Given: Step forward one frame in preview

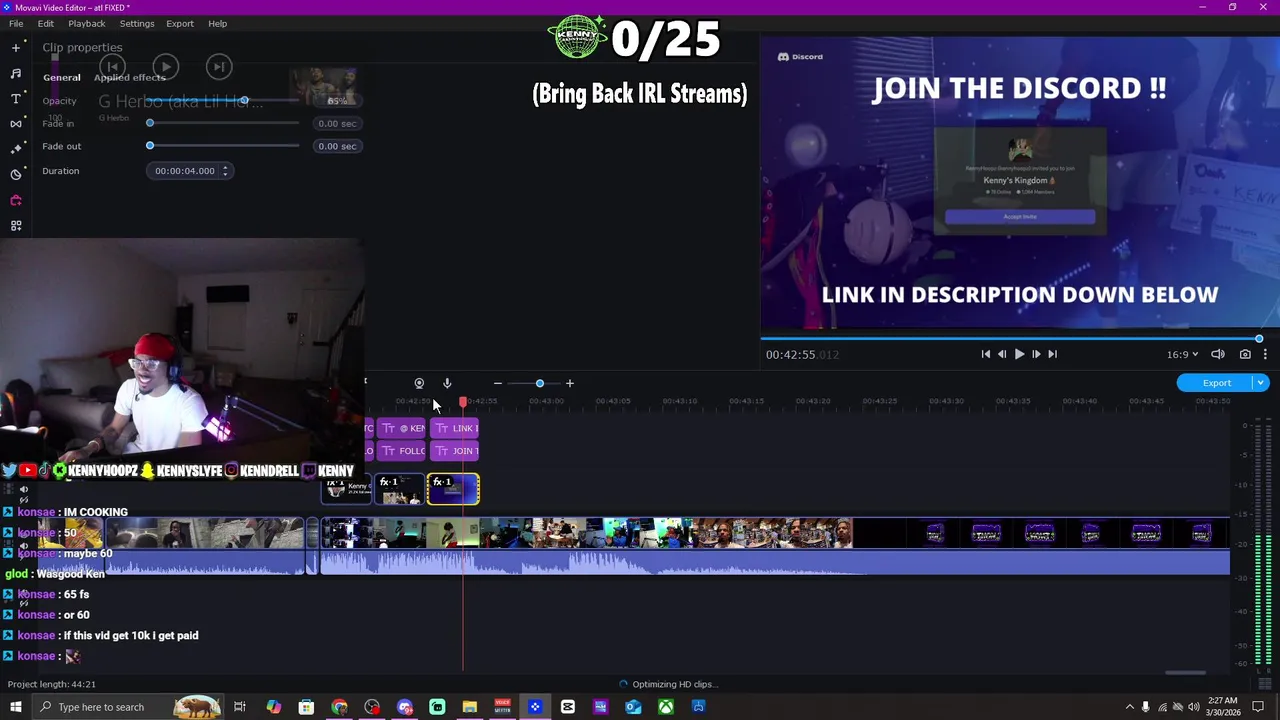Looking at the screenshot, I should pos(1036,354).
